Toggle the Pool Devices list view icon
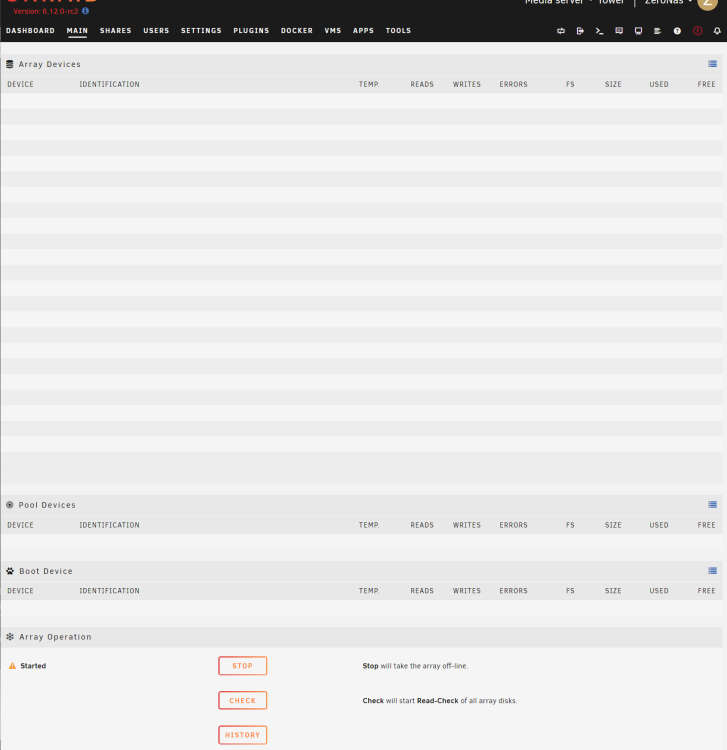The image size is (727, 750). [712, 505]
